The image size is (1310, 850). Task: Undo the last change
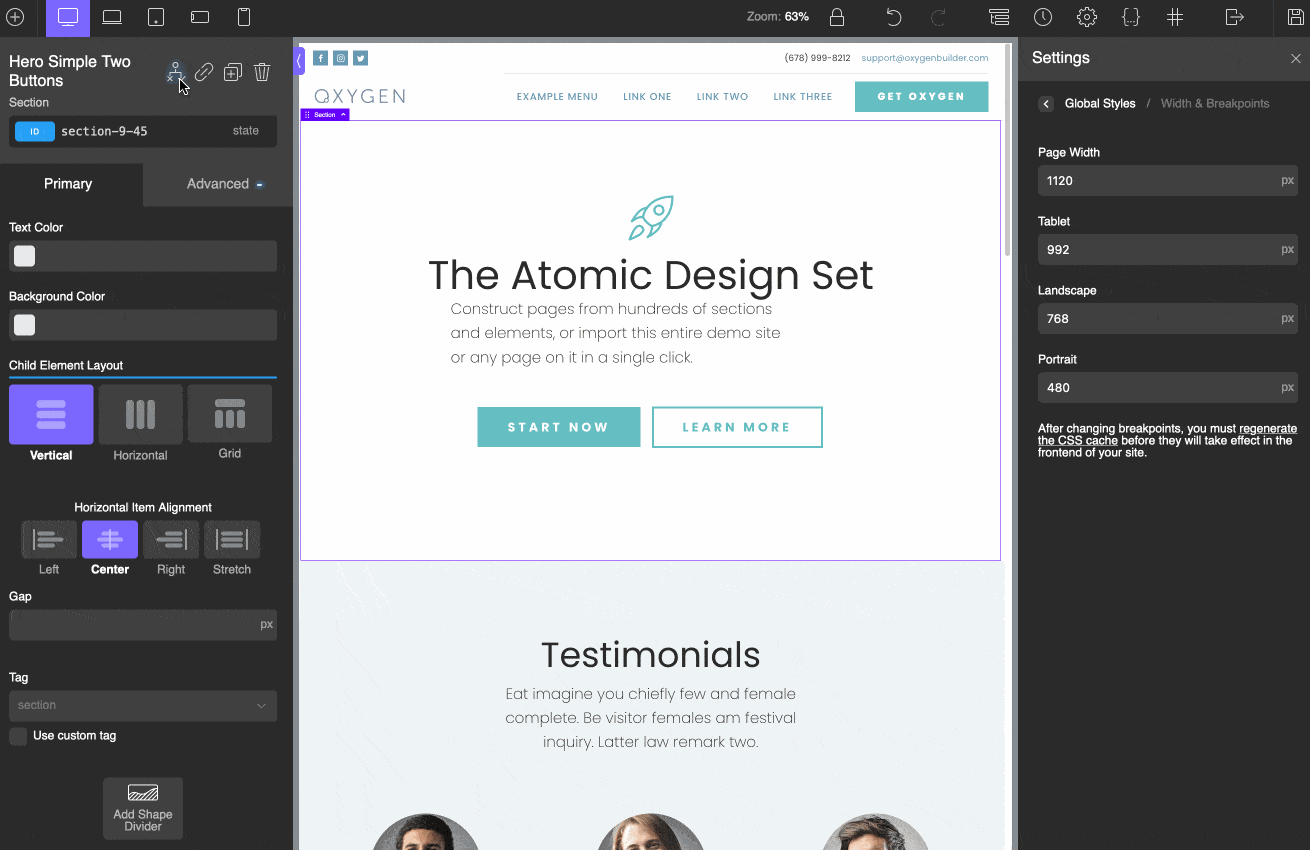click(x=893, y=17)
